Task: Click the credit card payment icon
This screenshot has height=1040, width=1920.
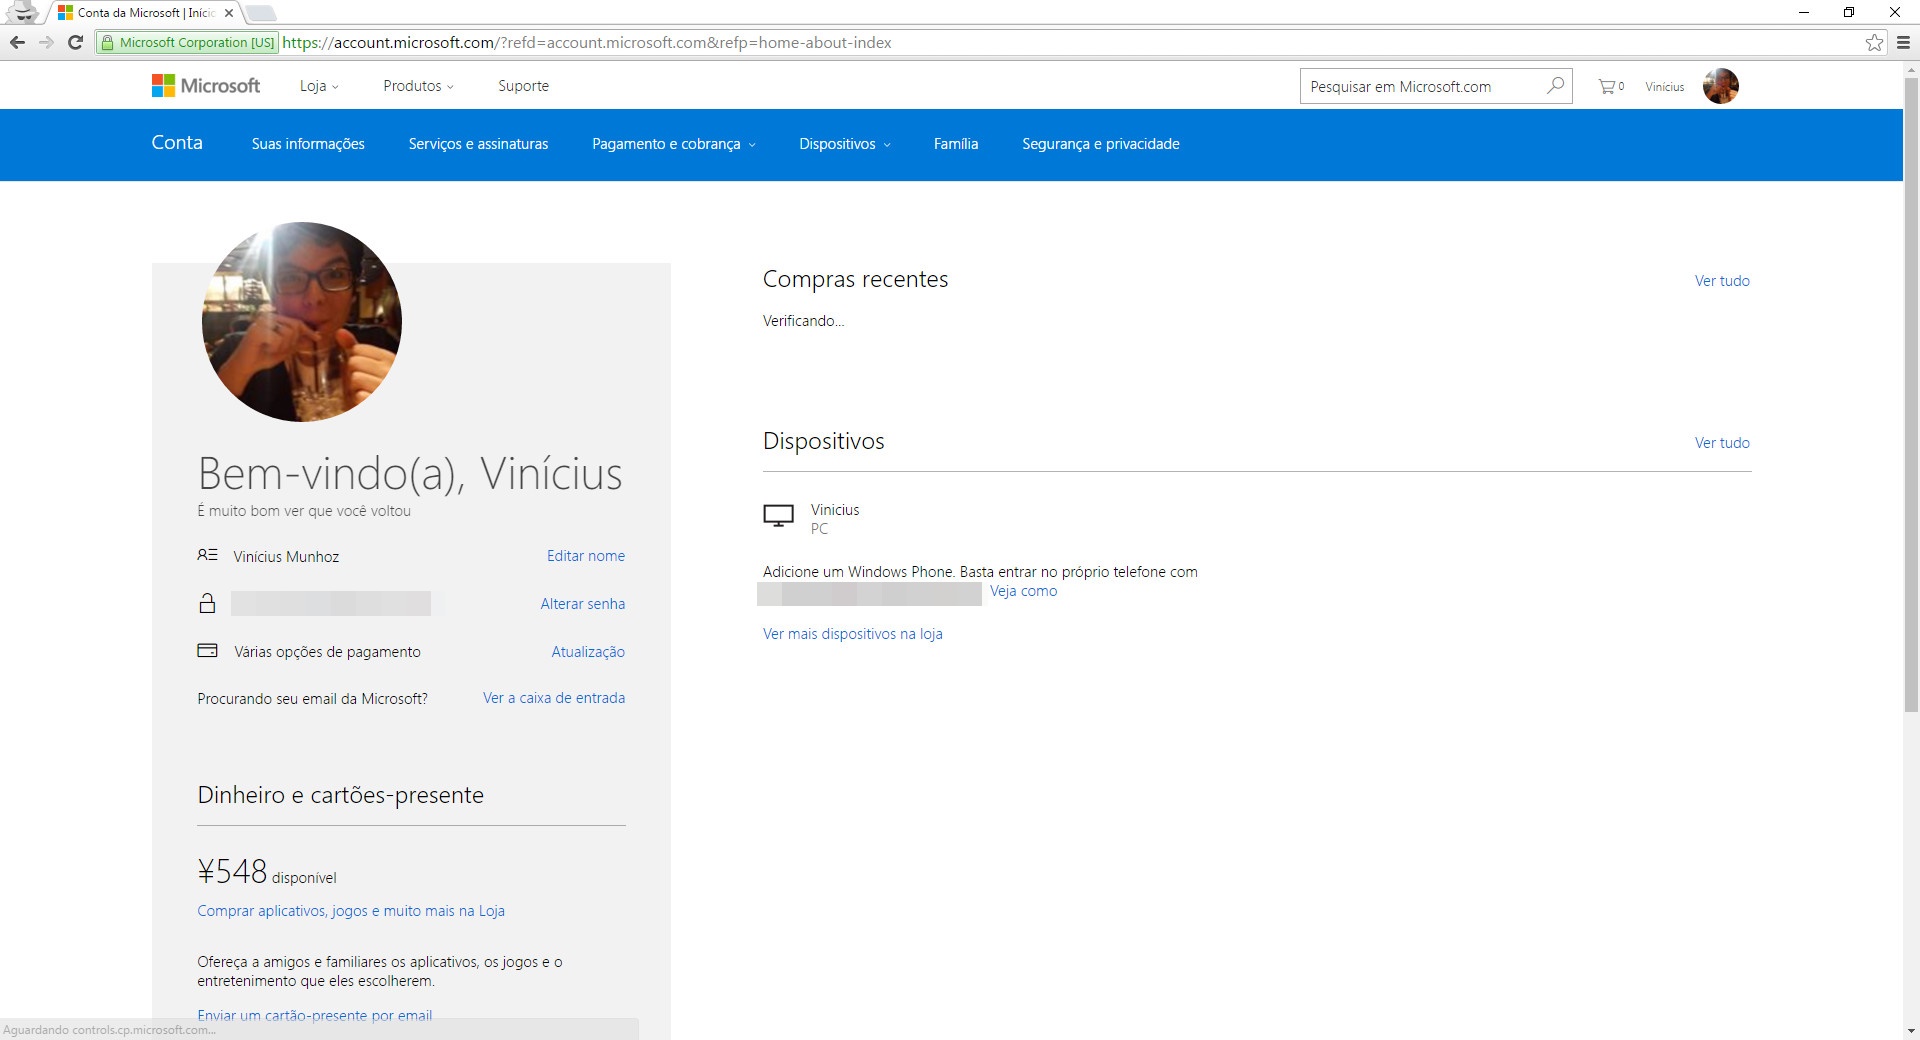Action: [x=207, y=651]
